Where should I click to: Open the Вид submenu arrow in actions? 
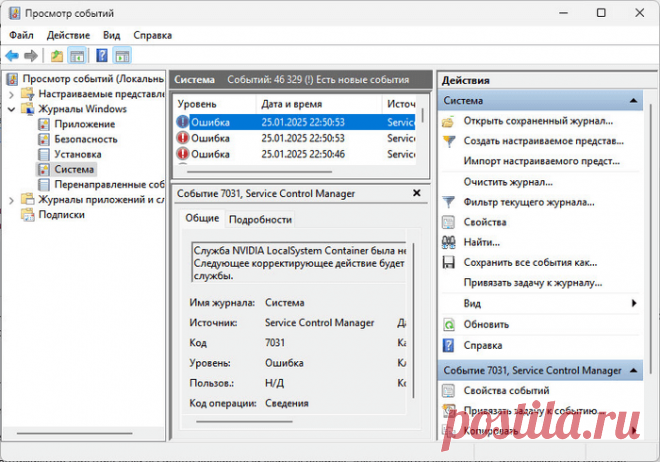point(634,303)
